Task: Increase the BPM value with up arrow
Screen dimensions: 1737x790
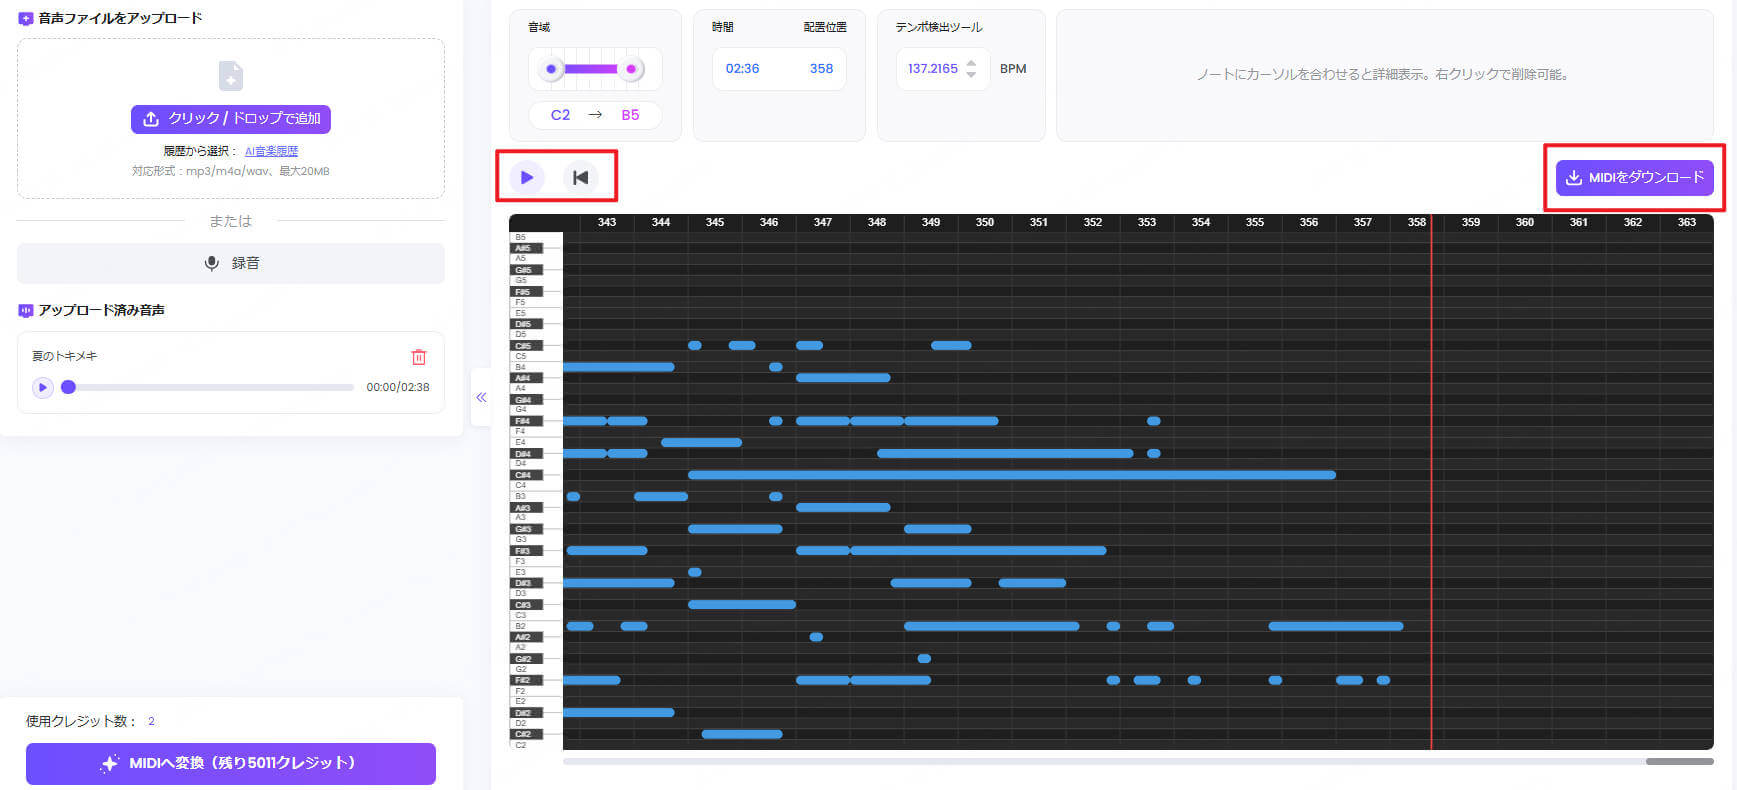Action: [971, 63]
